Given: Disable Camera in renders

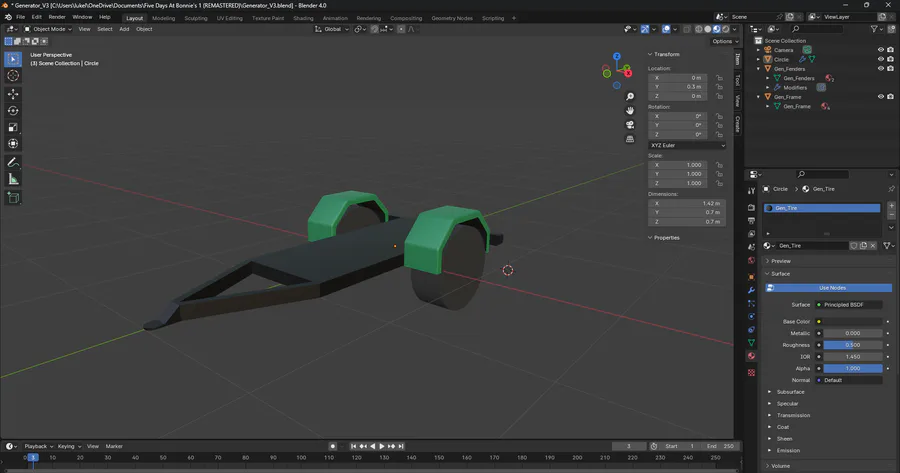Looking at the screenshot, I should click(890, 50).
